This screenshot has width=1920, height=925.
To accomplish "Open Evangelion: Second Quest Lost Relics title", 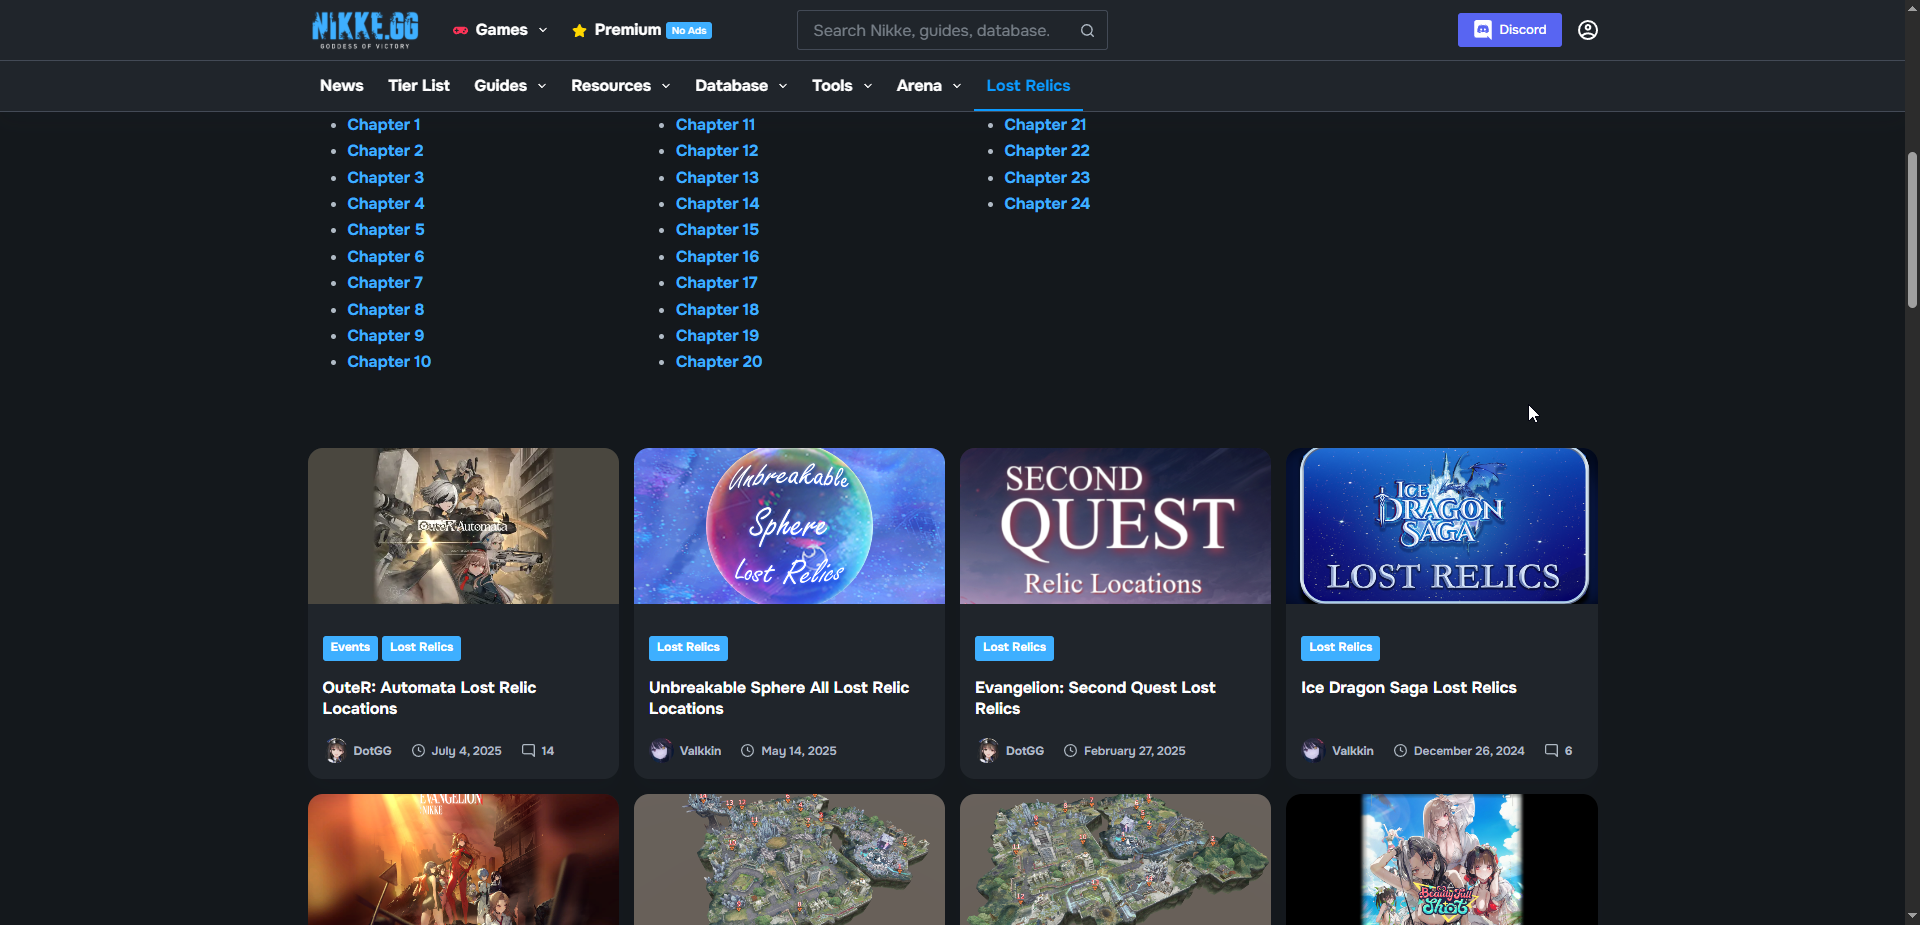I will tap(1095, 698).
